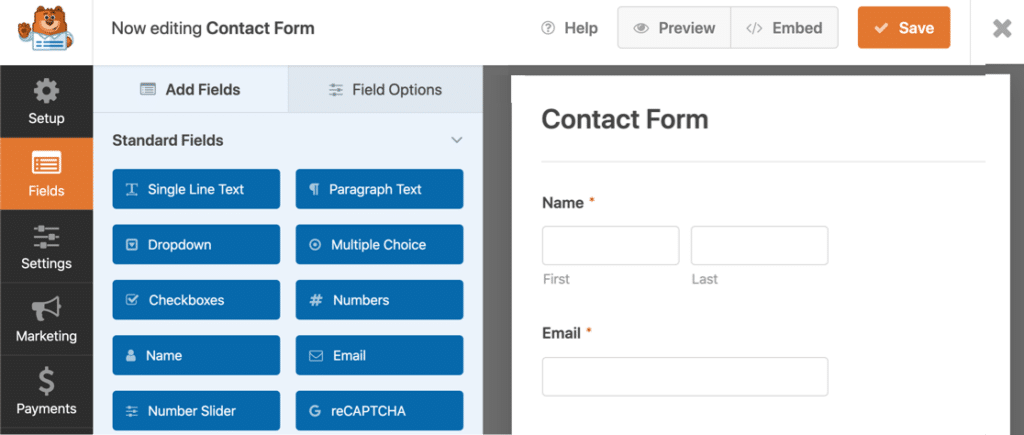Add a Multiple Choice field
Viewport: 1024px width, 435px height.
pos(379,244)
